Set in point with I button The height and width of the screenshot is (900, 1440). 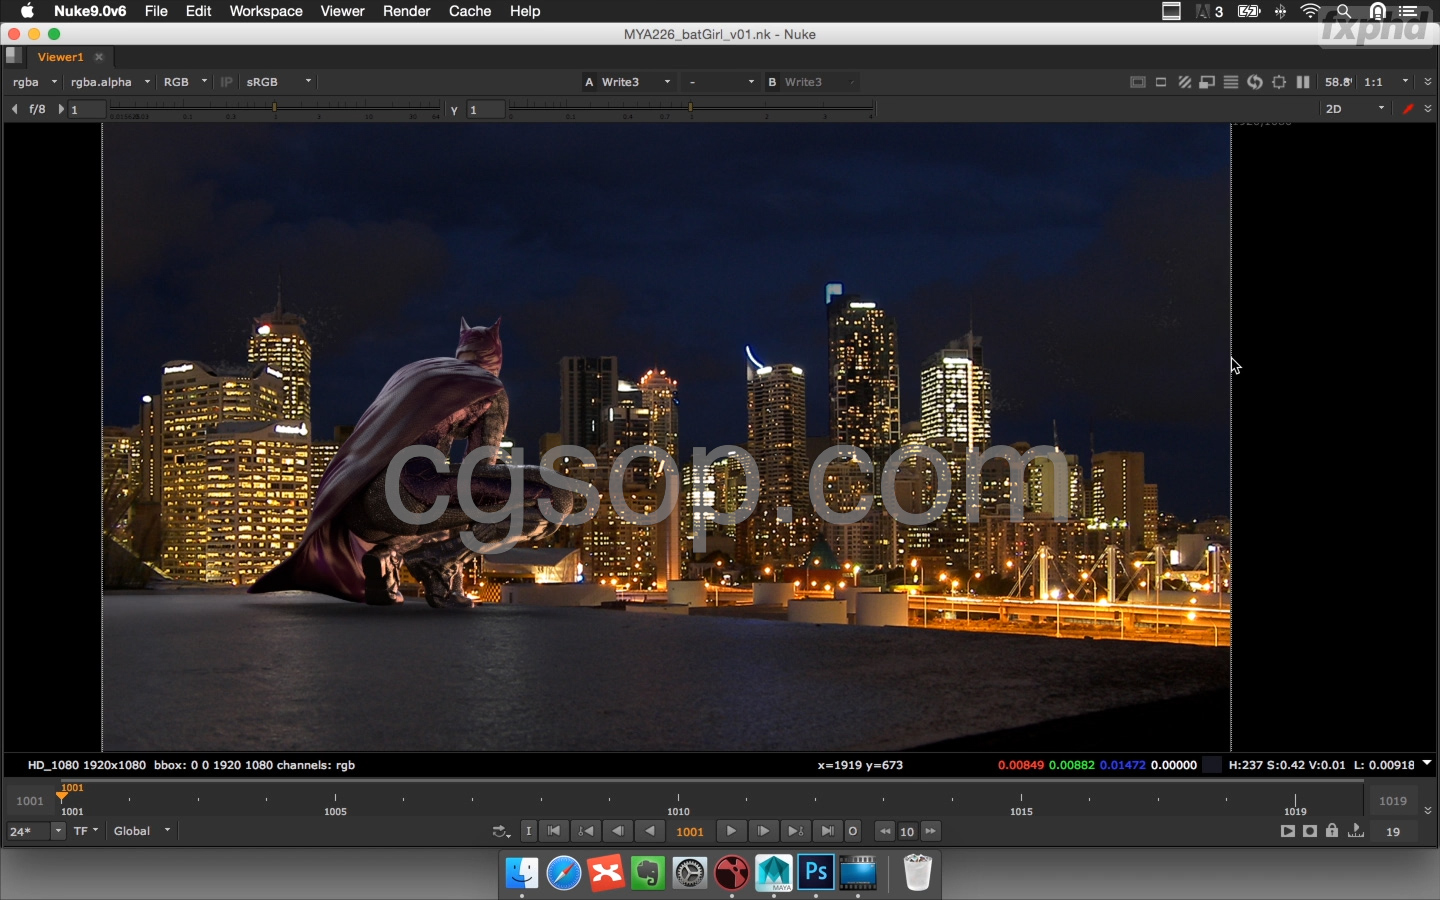pos(529,831)
